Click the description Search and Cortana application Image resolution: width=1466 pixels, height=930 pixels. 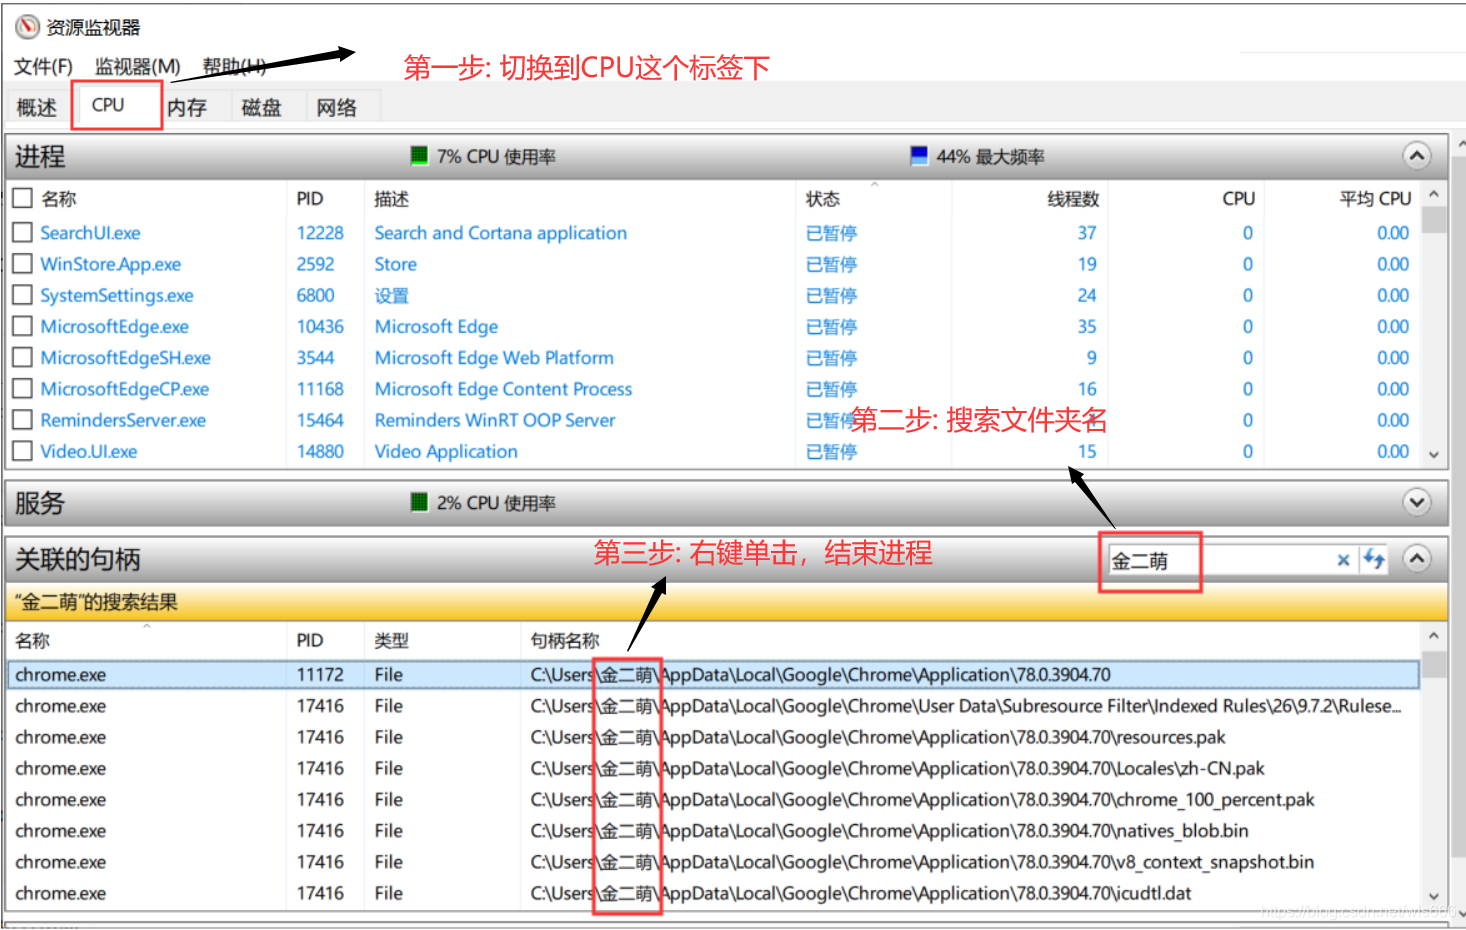coord(501,232)
